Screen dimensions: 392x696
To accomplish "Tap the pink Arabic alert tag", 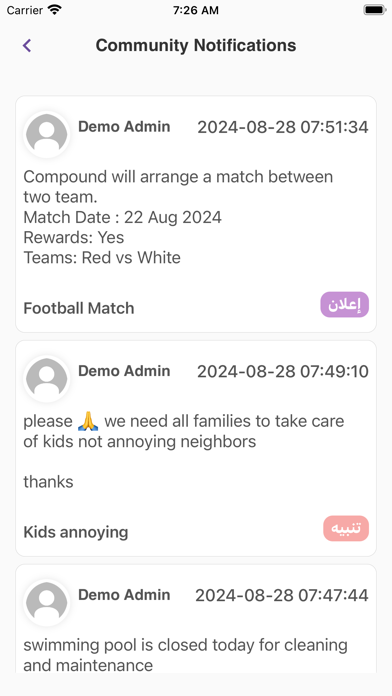I will click(x=346, y=528).
